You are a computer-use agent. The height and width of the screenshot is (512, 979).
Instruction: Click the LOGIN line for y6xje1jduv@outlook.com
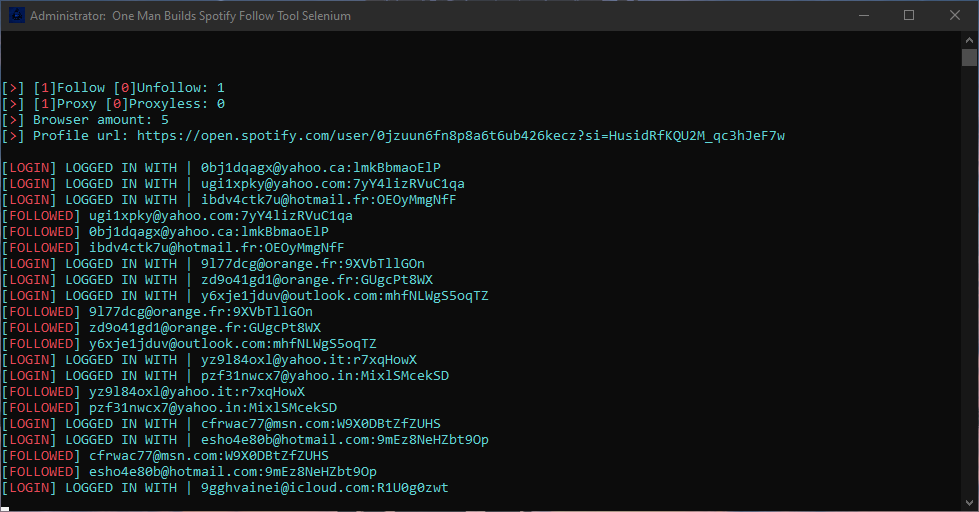(245, 296)
